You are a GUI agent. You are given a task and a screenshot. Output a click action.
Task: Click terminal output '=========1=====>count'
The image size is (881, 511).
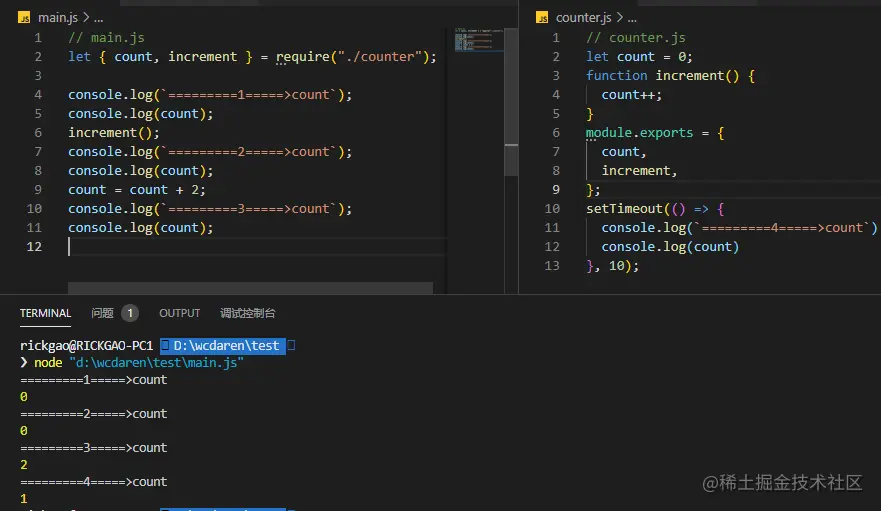click(x=94, y=380)
